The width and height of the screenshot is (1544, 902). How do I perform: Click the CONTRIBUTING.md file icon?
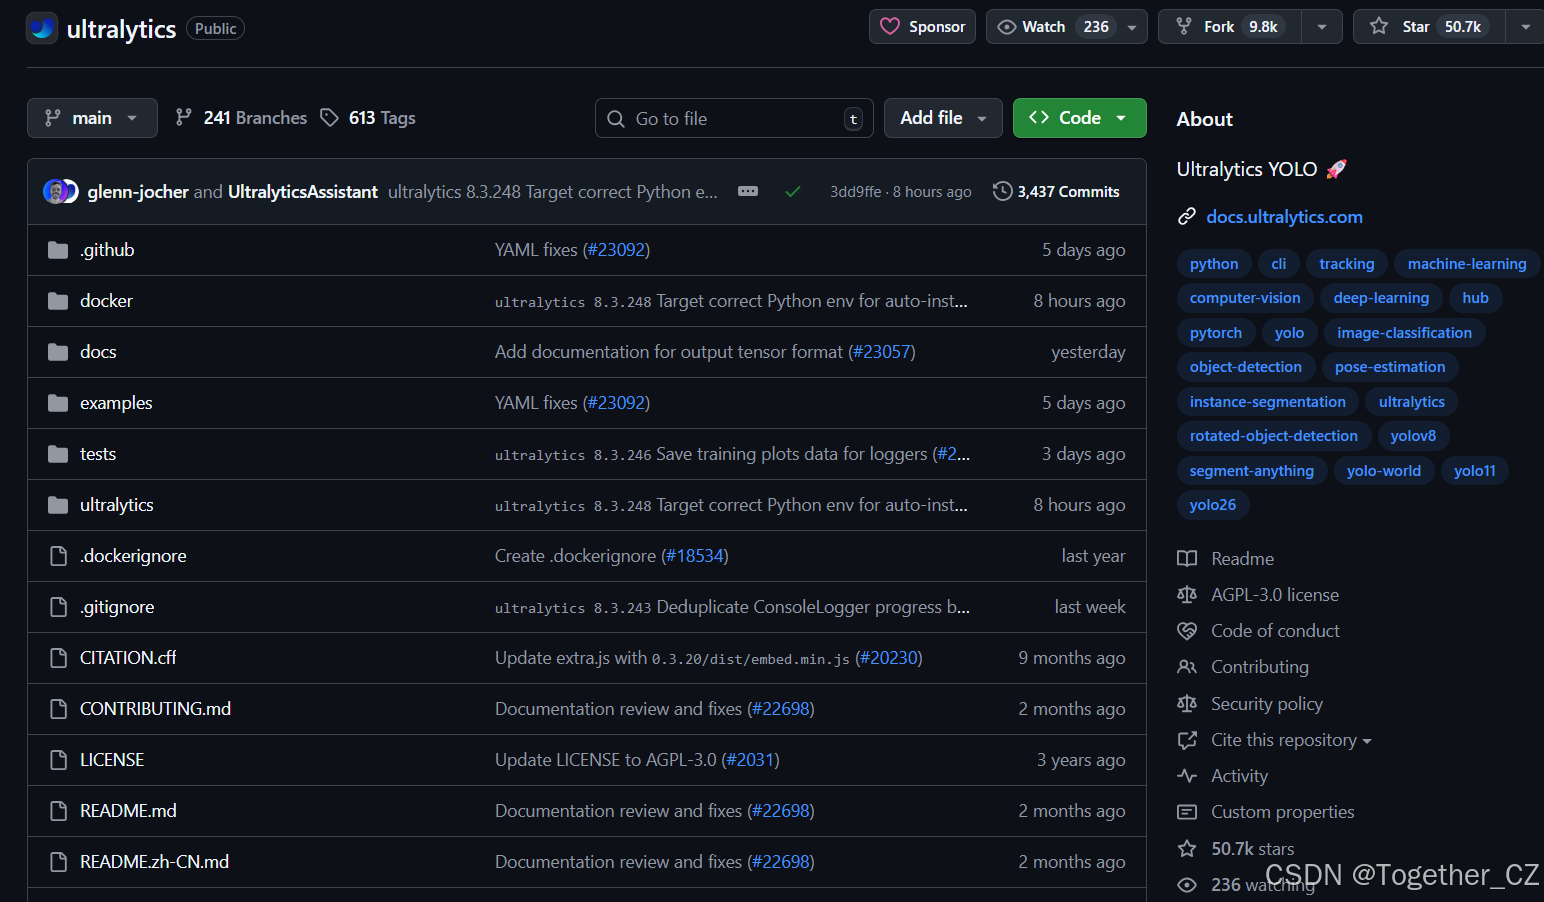click(x=58, y=709)
